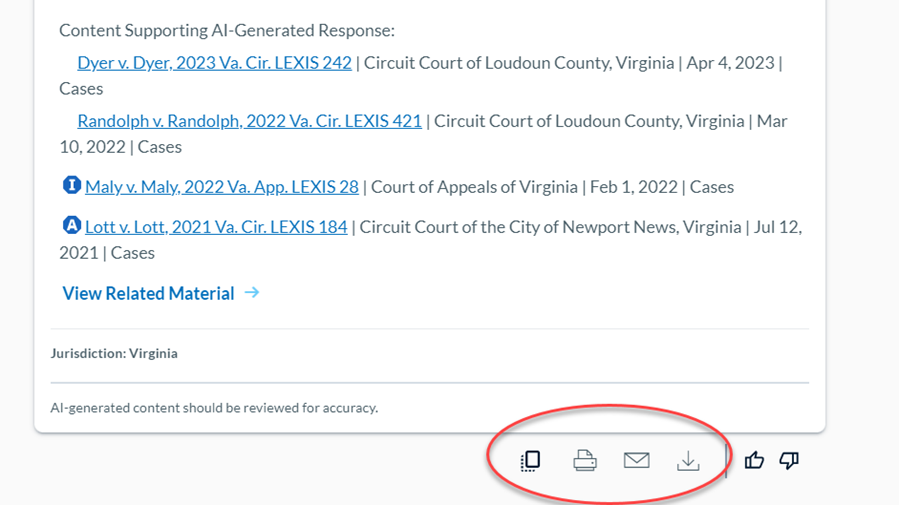The height and width of the screenshot is (505, 899).
Task: Print the AI-generated response
Action: click(585, 461)
